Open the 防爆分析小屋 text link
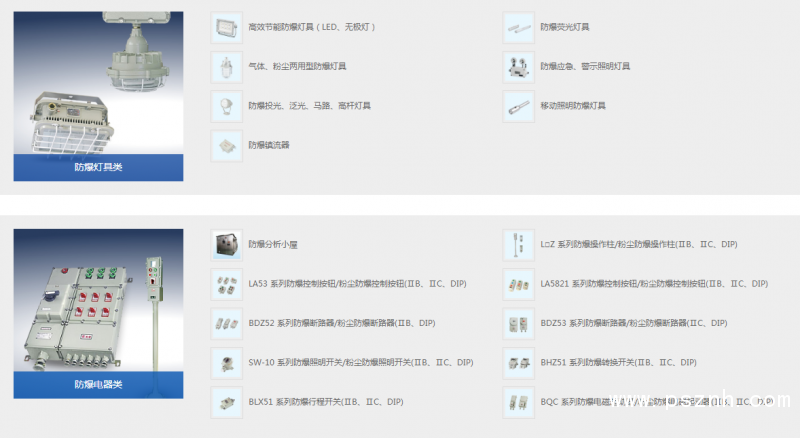800x438 pixels. (273, 245)
